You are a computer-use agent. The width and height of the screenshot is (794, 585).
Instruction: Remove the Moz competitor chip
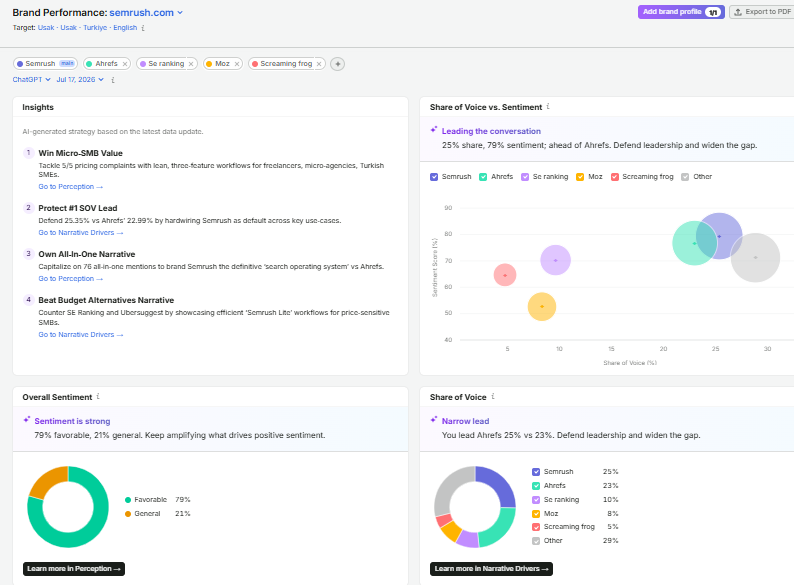coord(236,64)
